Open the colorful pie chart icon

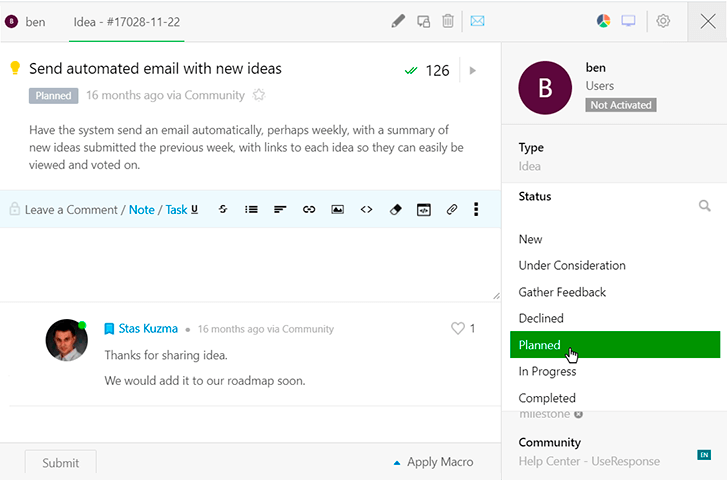[603, 21]
